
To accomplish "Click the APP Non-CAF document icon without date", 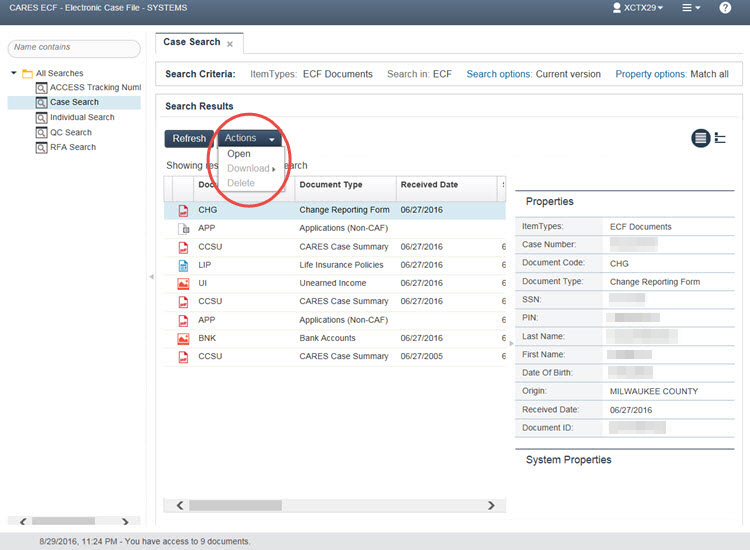I will pyautogui.click(x=183, y=229).
